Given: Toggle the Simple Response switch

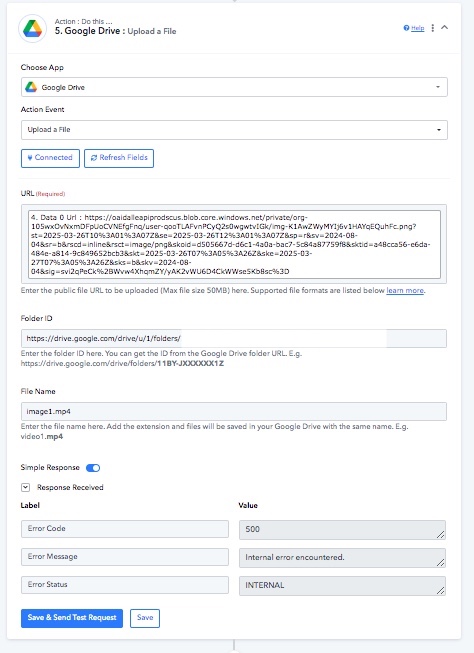Looking at the screenshot, I should click(93, 468).
